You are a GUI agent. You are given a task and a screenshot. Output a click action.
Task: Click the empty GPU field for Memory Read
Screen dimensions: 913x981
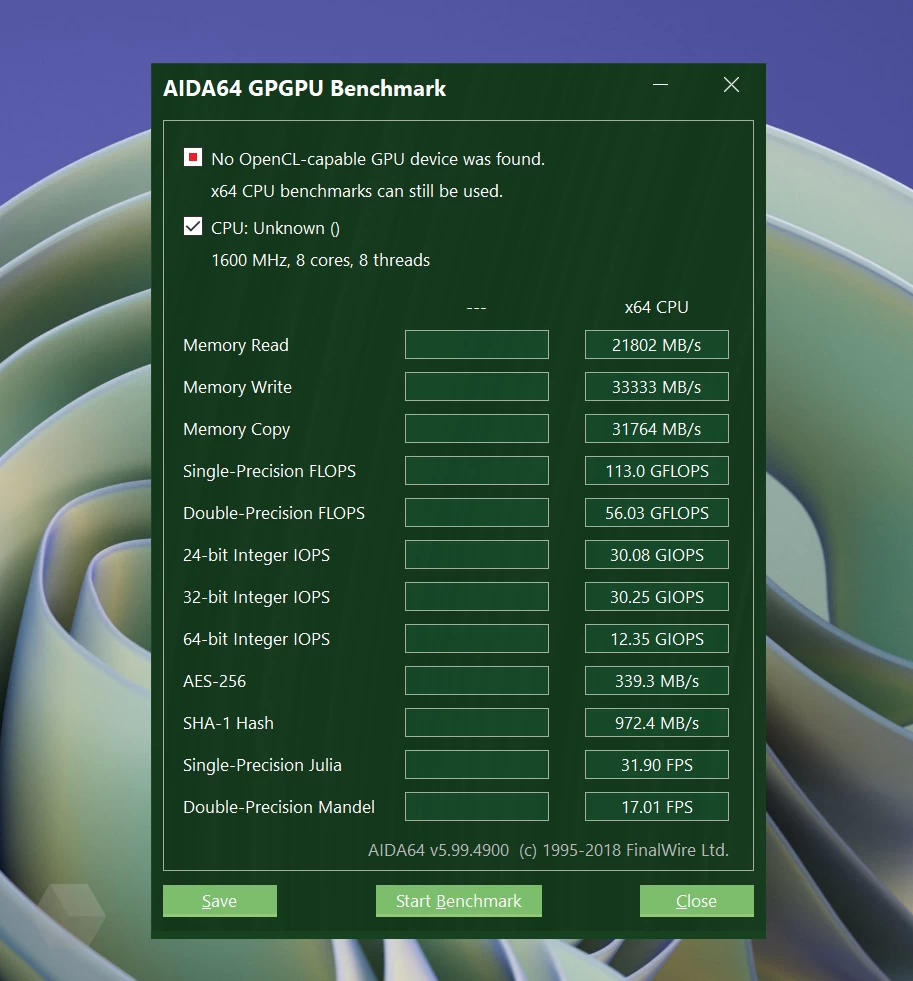tap(476, 345)
